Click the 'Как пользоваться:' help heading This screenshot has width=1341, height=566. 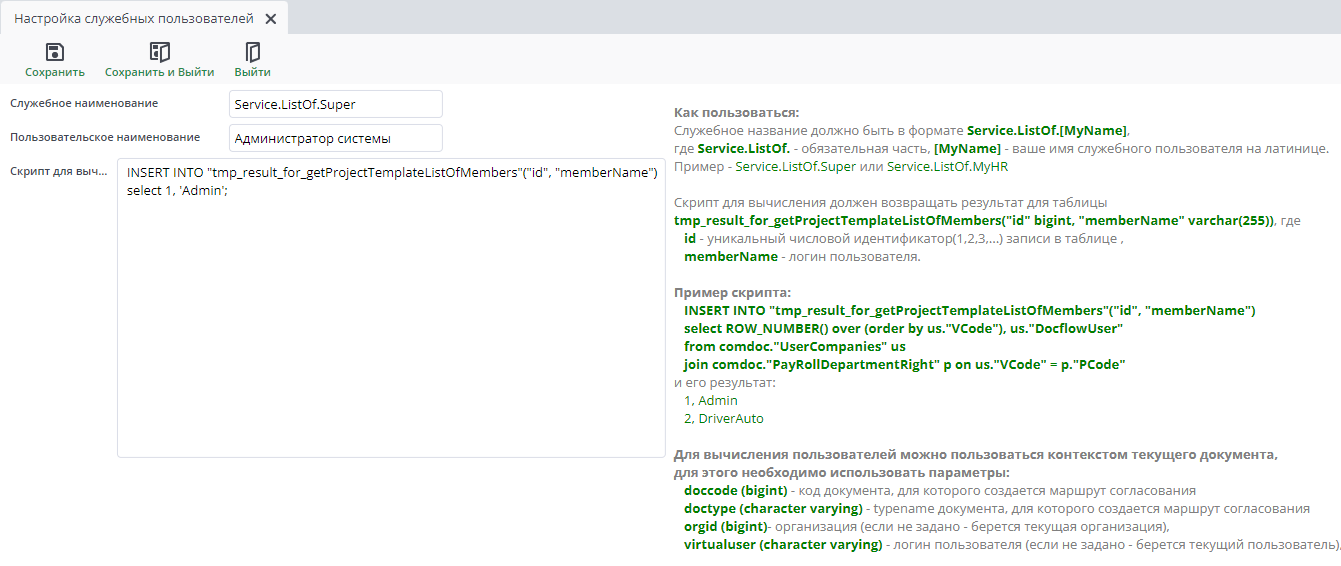(737, 112)
